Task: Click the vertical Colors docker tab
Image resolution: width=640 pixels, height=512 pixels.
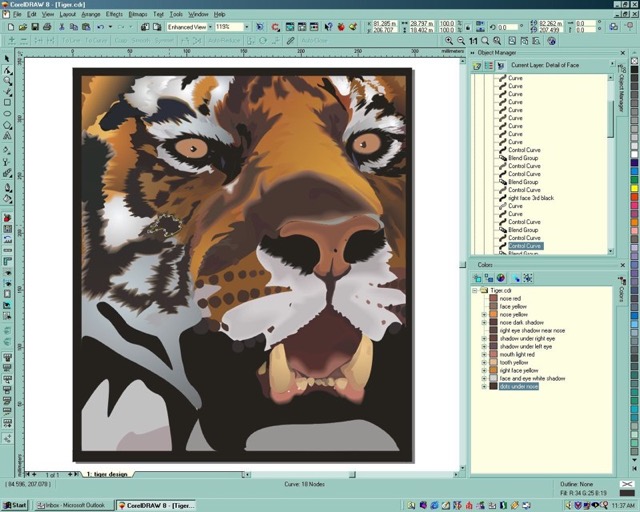Action: pos(622,290)
